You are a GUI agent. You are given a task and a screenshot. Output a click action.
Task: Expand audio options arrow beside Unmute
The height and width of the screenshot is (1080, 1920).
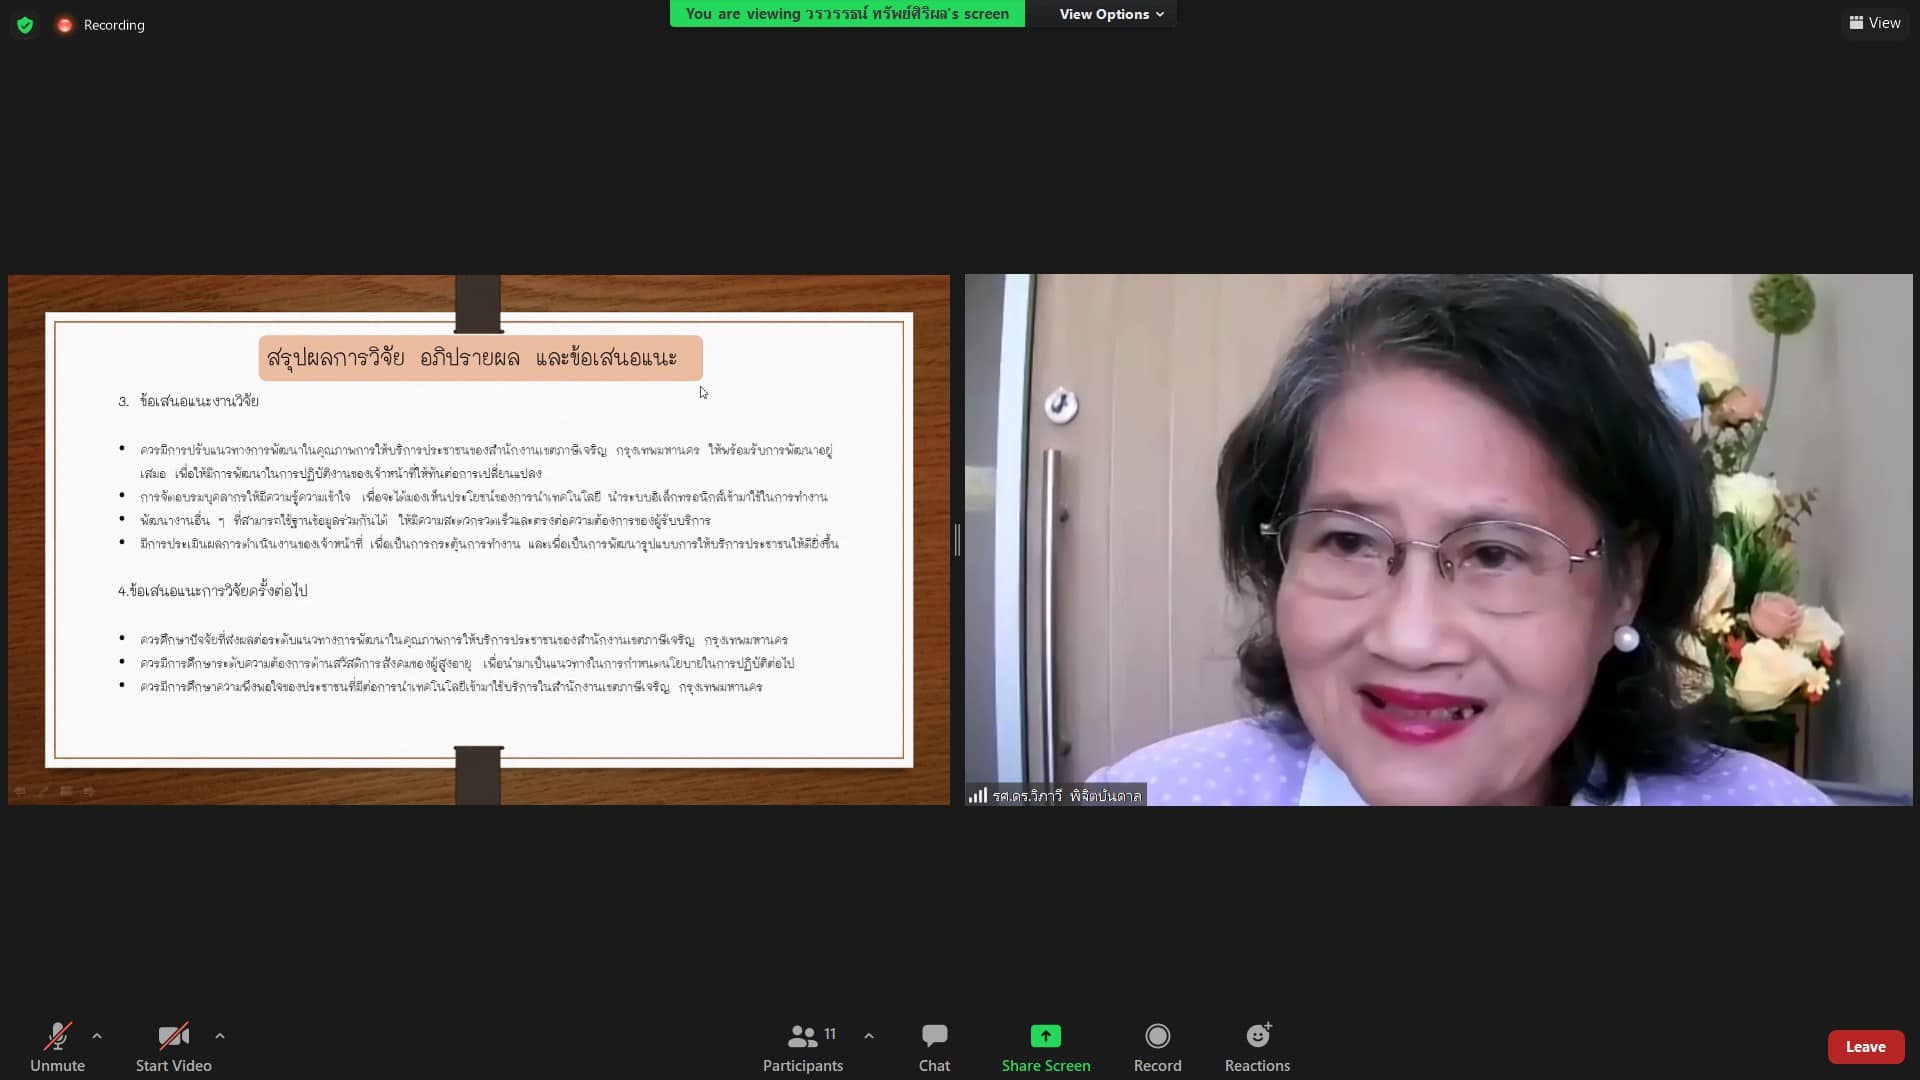[x=97, y=1036]
